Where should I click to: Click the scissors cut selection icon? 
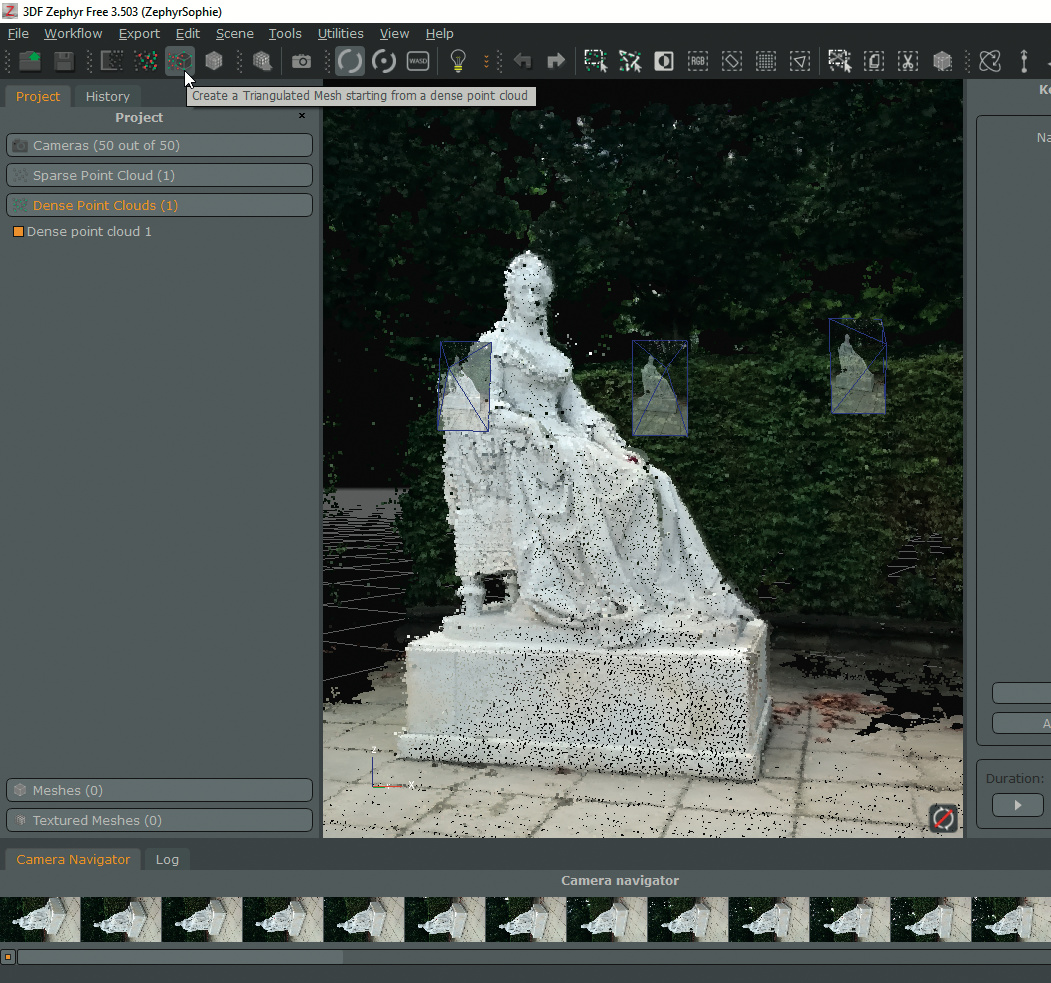coord(907,62)
